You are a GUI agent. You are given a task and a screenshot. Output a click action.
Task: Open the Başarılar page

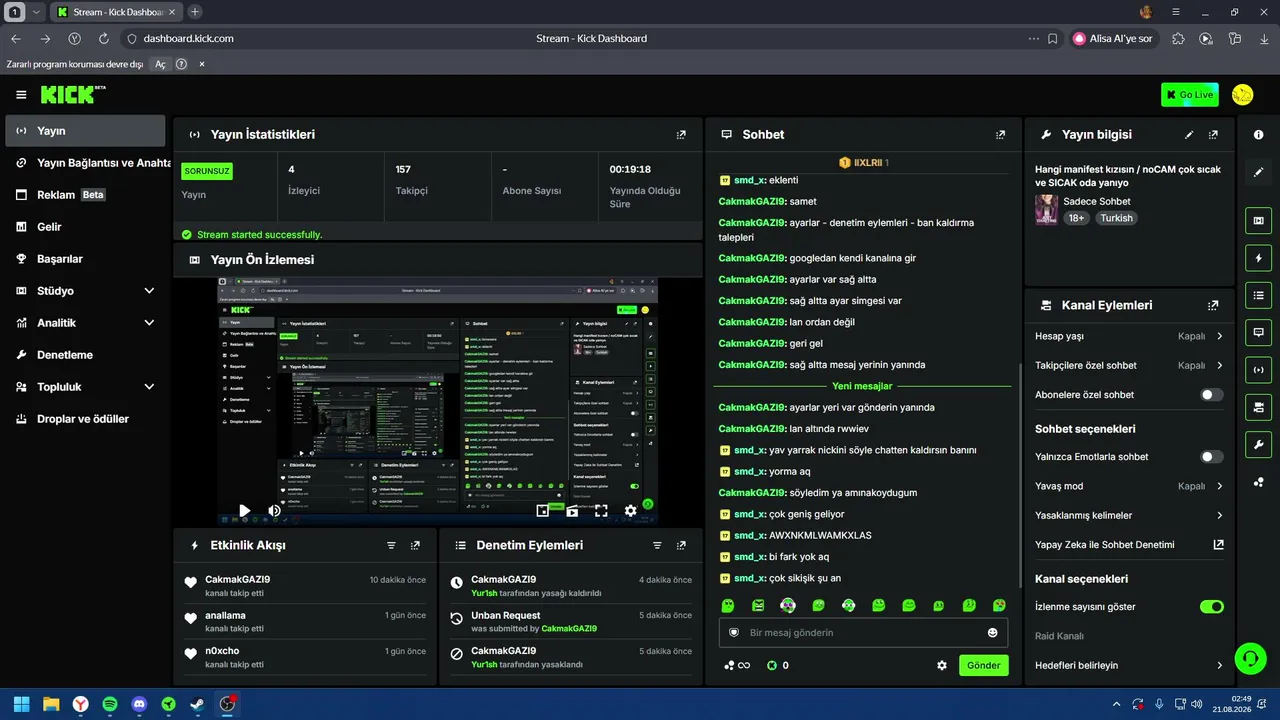(x=85, y=259)
